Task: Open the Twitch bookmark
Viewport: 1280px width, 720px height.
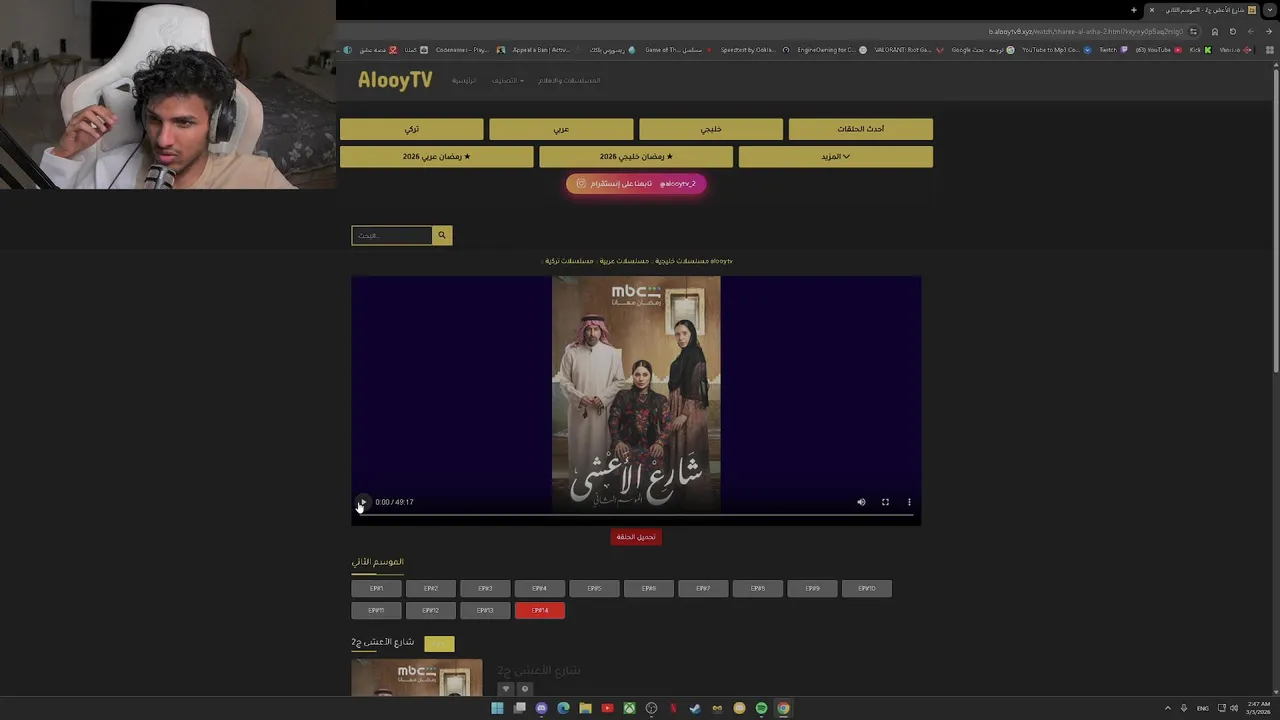Action: [x=1112, y=50]
